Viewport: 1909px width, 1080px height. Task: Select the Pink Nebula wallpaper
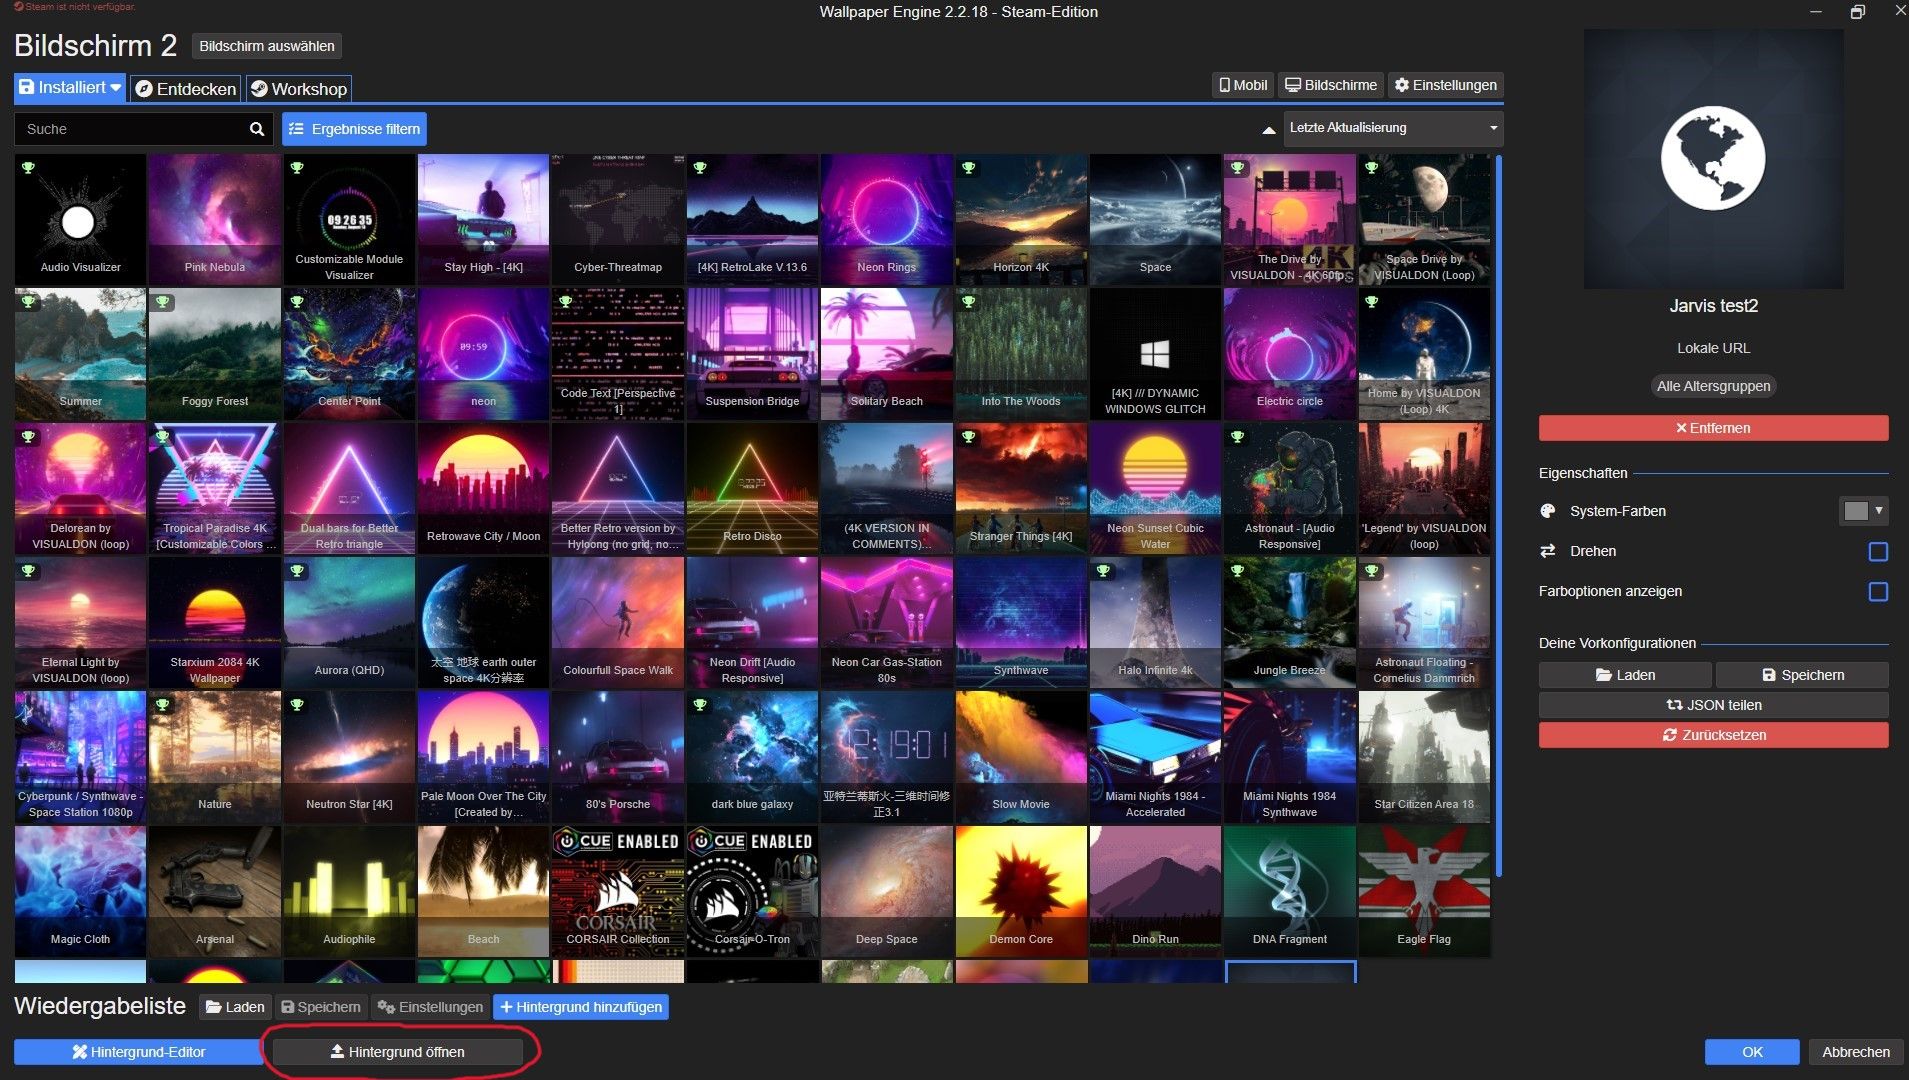[x=215, y=220]
